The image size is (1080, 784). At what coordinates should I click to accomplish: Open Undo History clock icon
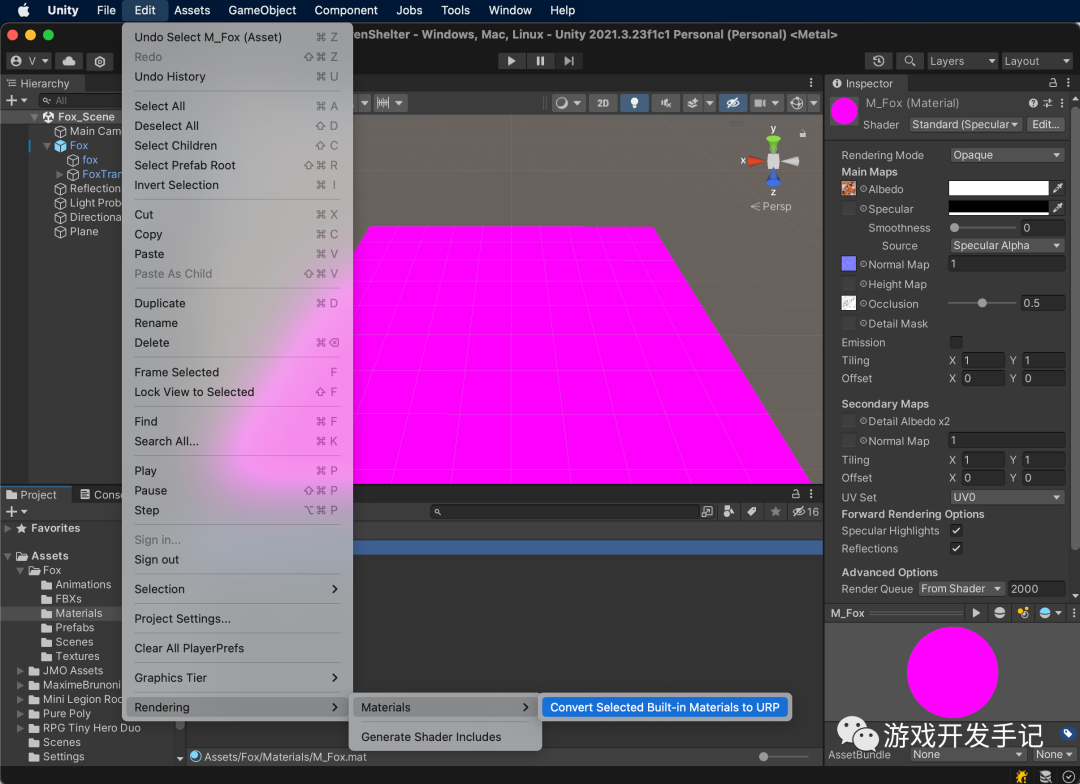point(878,61)
